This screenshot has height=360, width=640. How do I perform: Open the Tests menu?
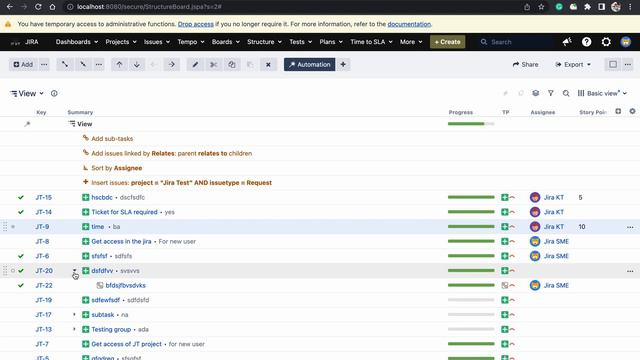[x=301, y=42]
